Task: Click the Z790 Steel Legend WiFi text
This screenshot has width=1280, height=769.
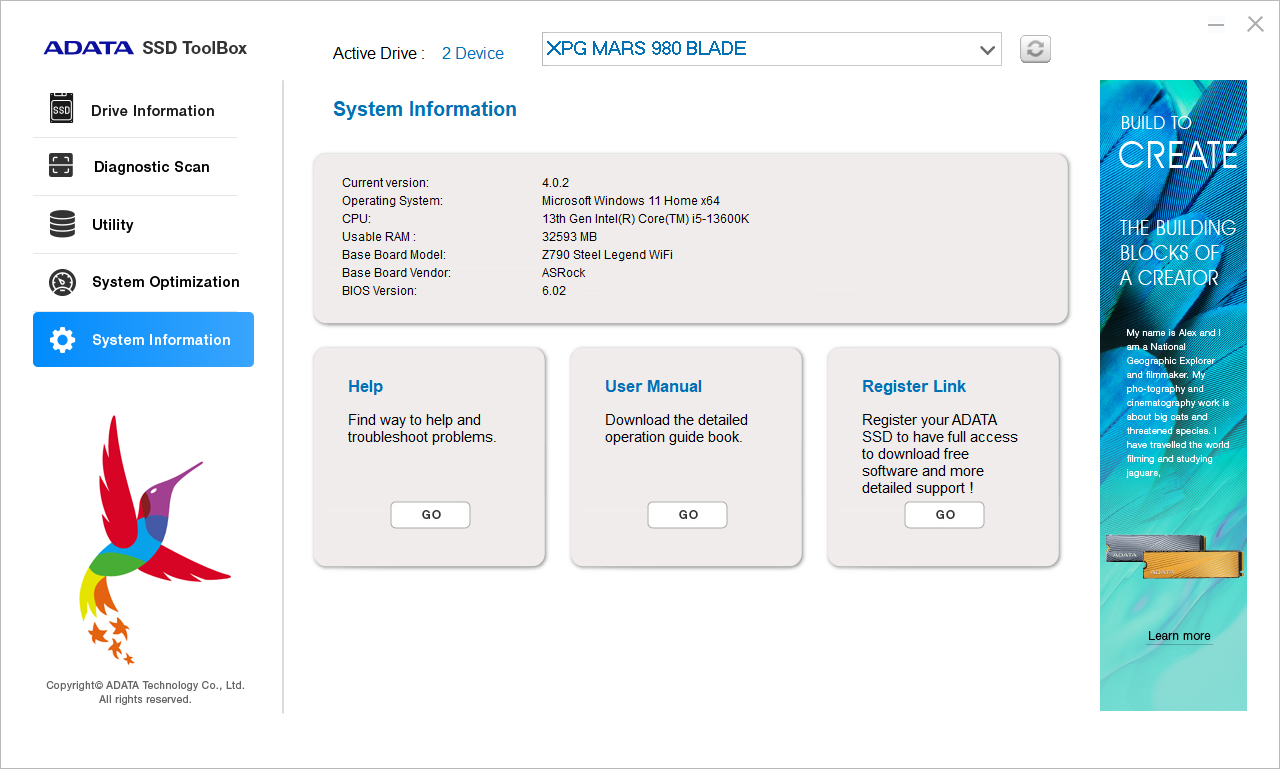Action: coord(607,255)
